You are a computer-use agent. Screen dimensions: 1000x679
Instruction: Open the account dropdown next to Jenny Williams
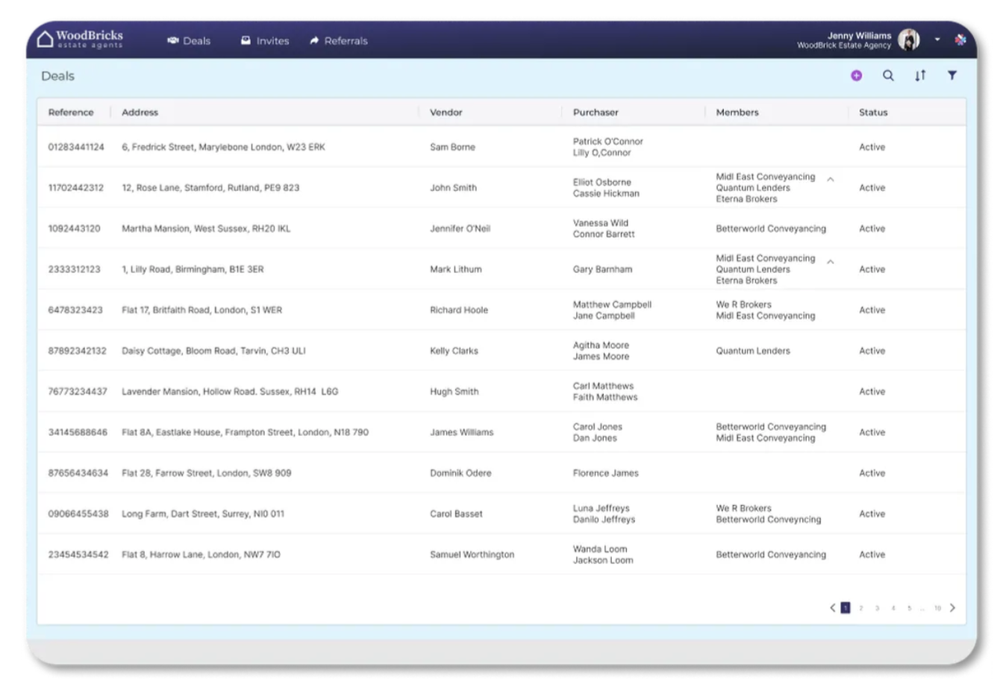coord(937,40)
